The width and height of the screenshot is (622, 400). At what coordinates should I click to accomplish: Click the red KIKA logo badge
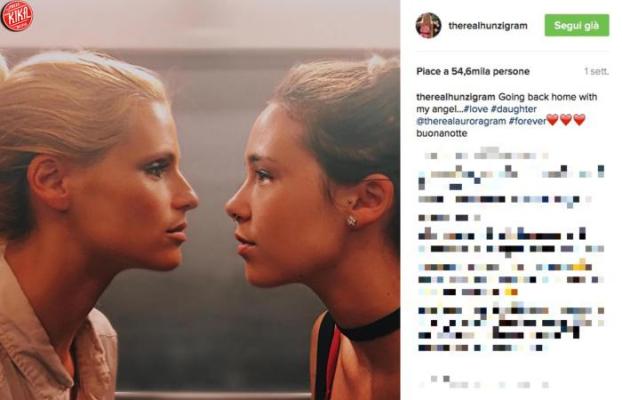pos(17,15)
